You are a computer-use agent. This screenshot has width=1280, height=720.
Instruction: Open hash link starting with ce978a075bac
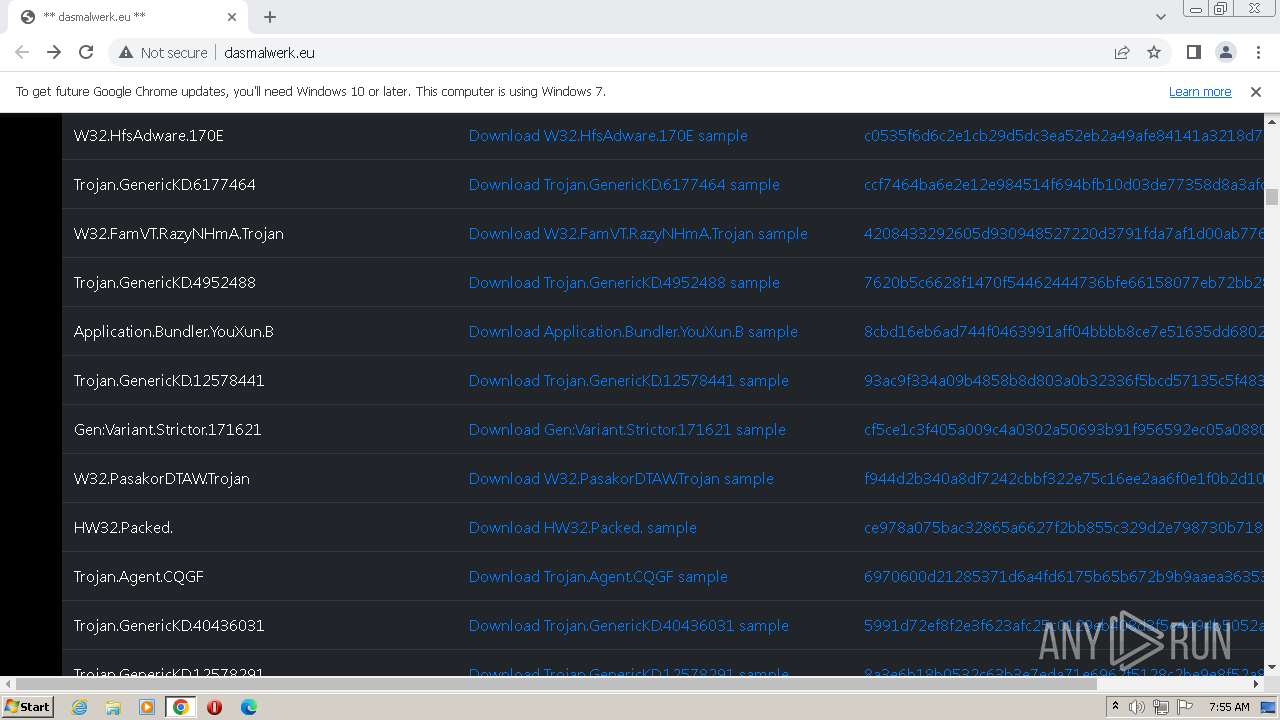point(1064,527)
